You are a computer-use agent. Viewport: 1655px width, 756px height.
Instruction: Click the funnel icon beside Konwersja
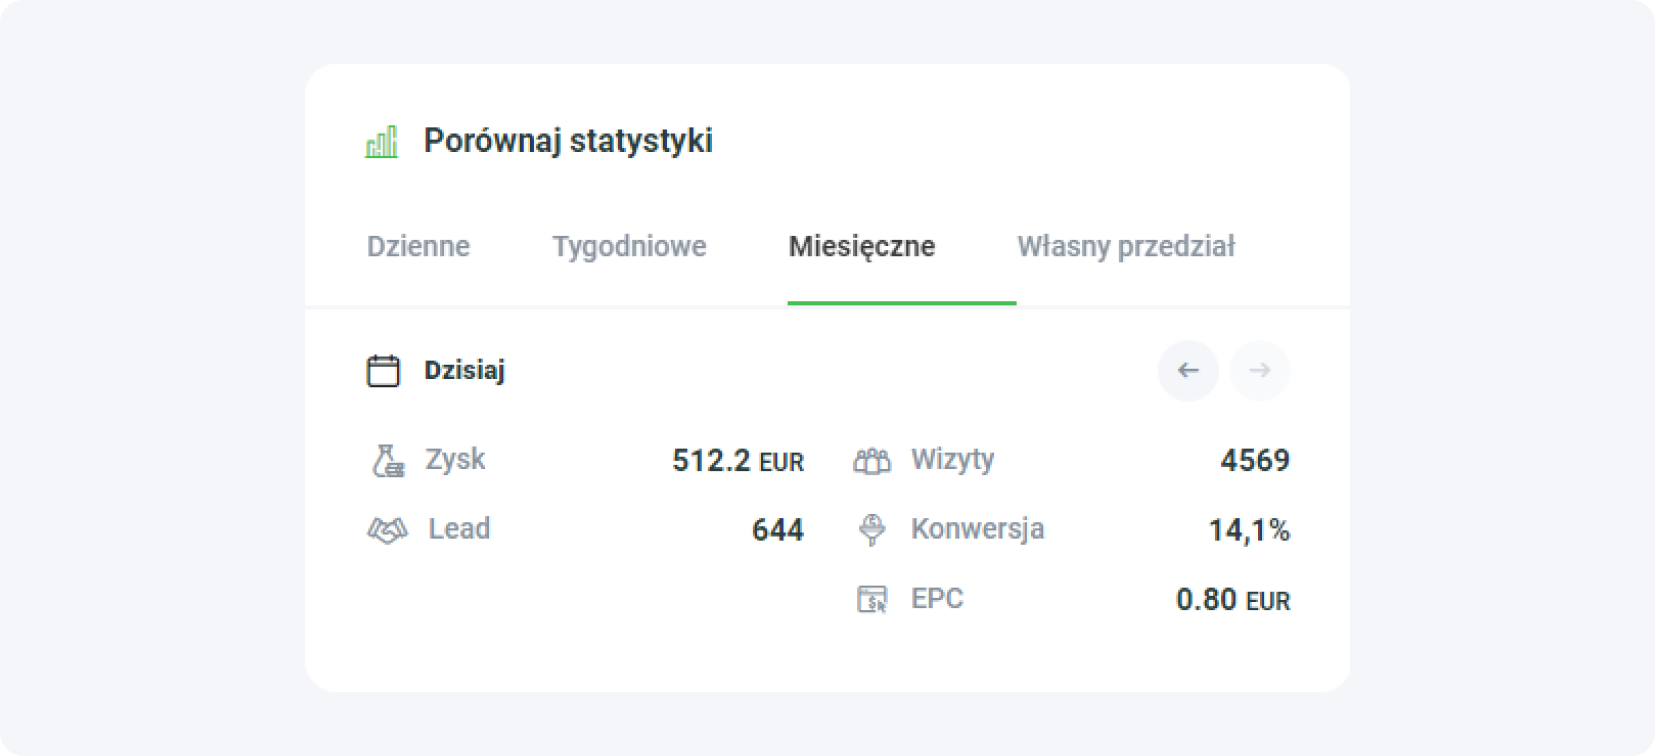[872, 529]
